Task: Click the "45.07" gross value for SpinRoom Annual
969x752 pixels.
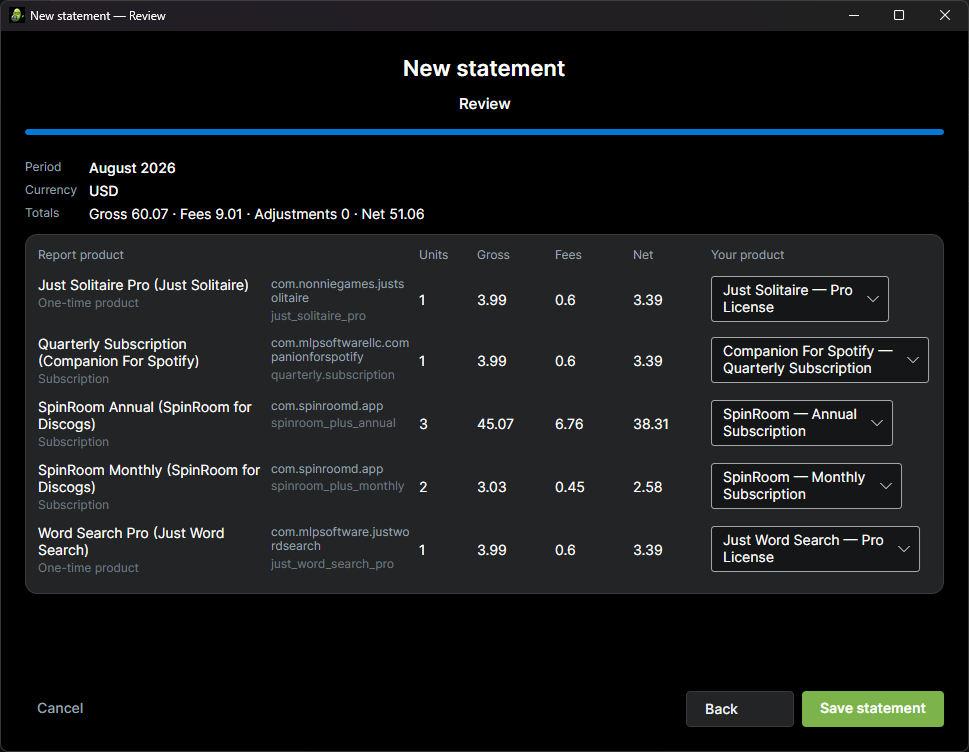Action: 495,424
